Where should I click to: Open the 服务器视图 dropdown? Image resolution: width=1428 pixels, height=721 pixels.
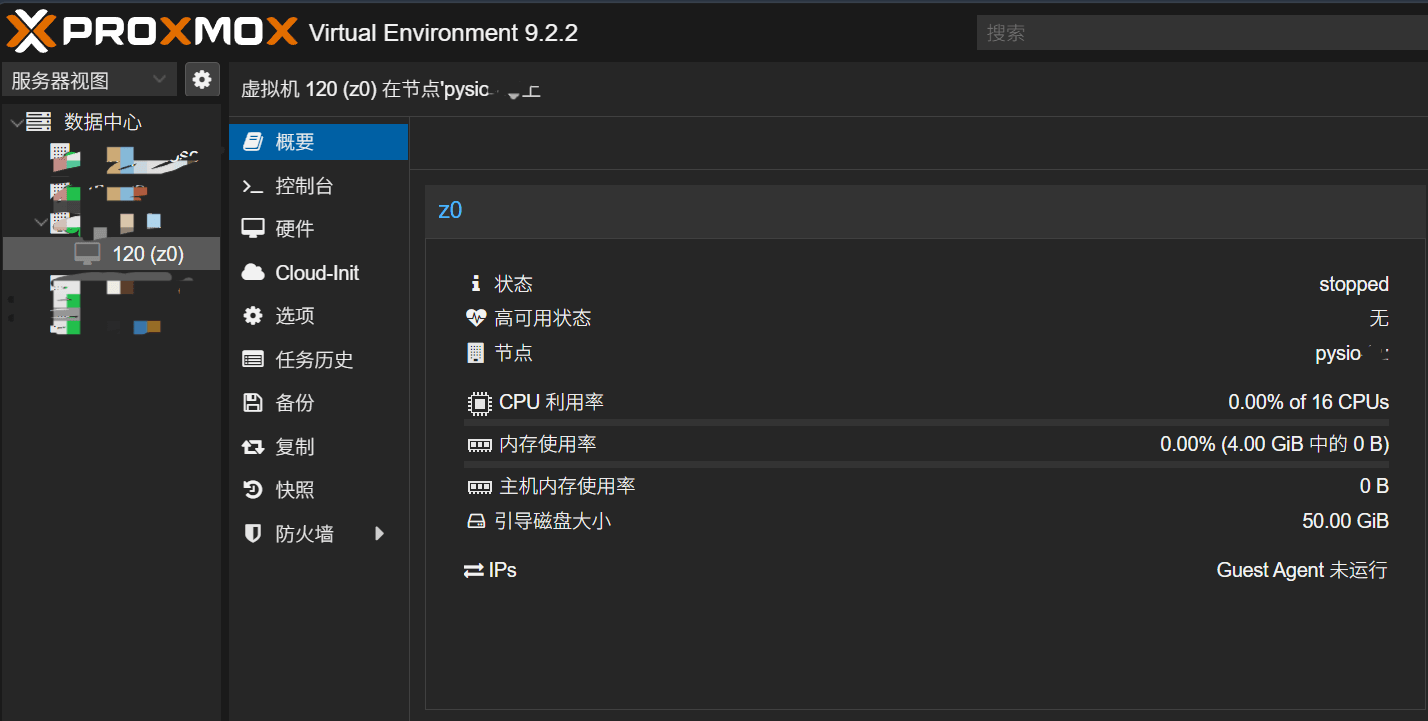(89, 80)
